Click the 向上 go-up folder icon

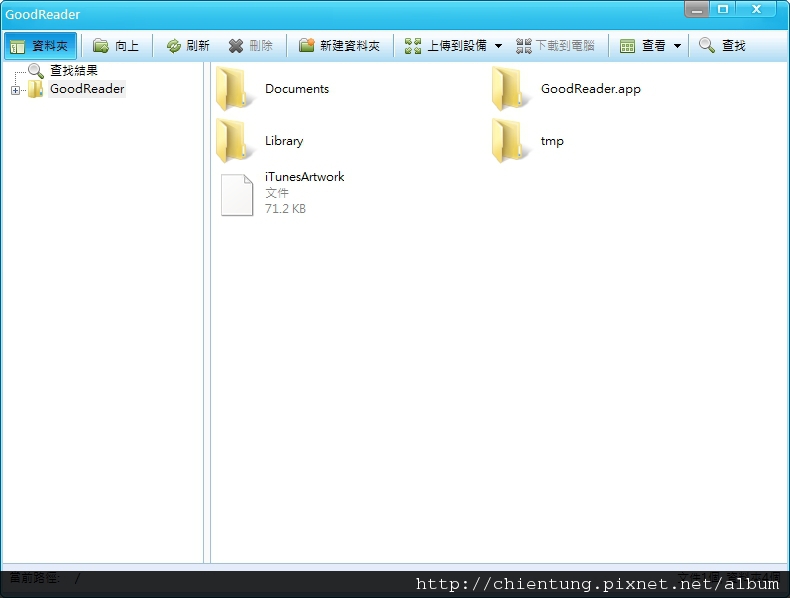point(101,46)
